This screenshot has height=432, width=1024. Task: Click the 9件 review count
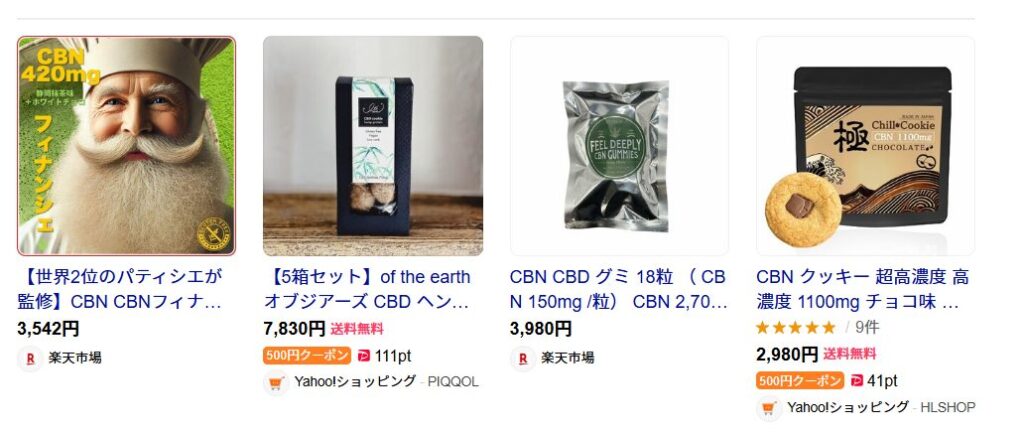coord(867,328)
